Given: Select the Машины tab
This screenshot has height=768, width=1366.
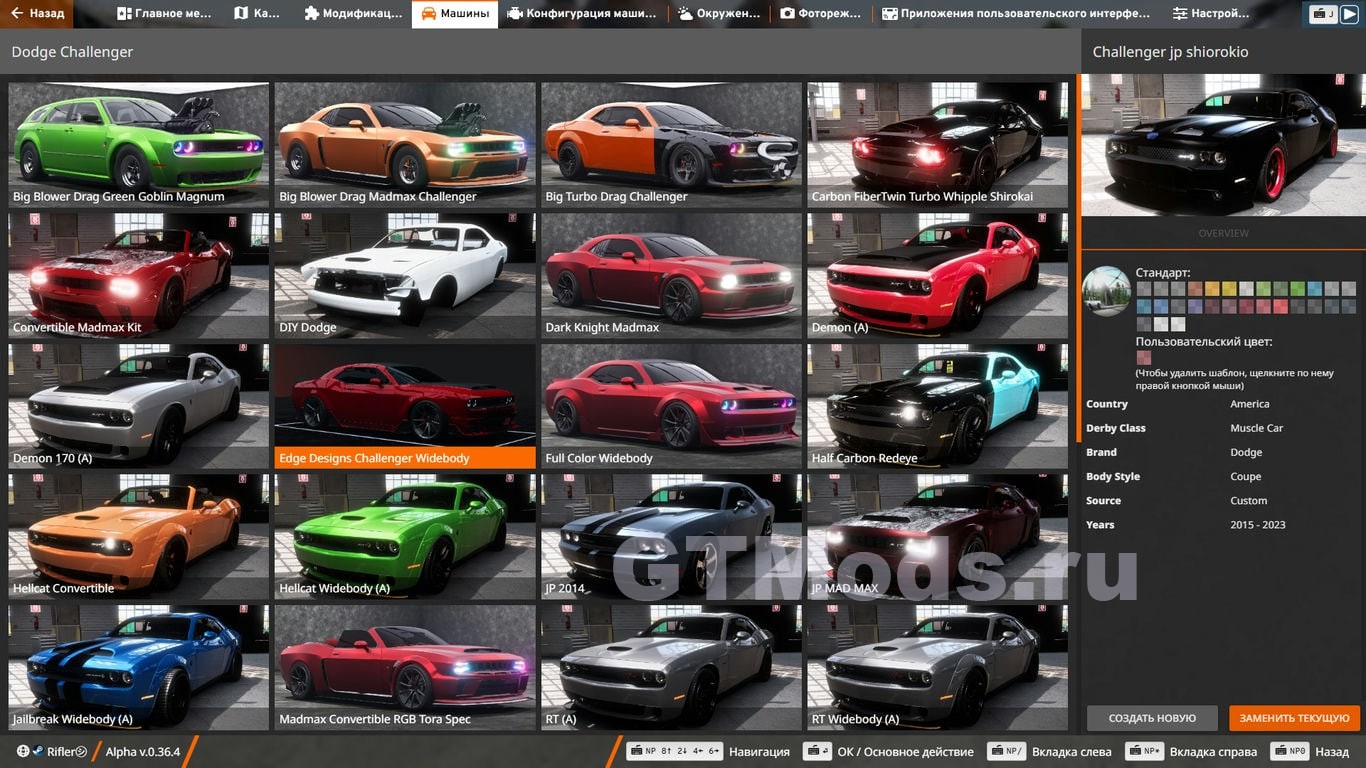Looking at the screenshot, I should 455,14.
